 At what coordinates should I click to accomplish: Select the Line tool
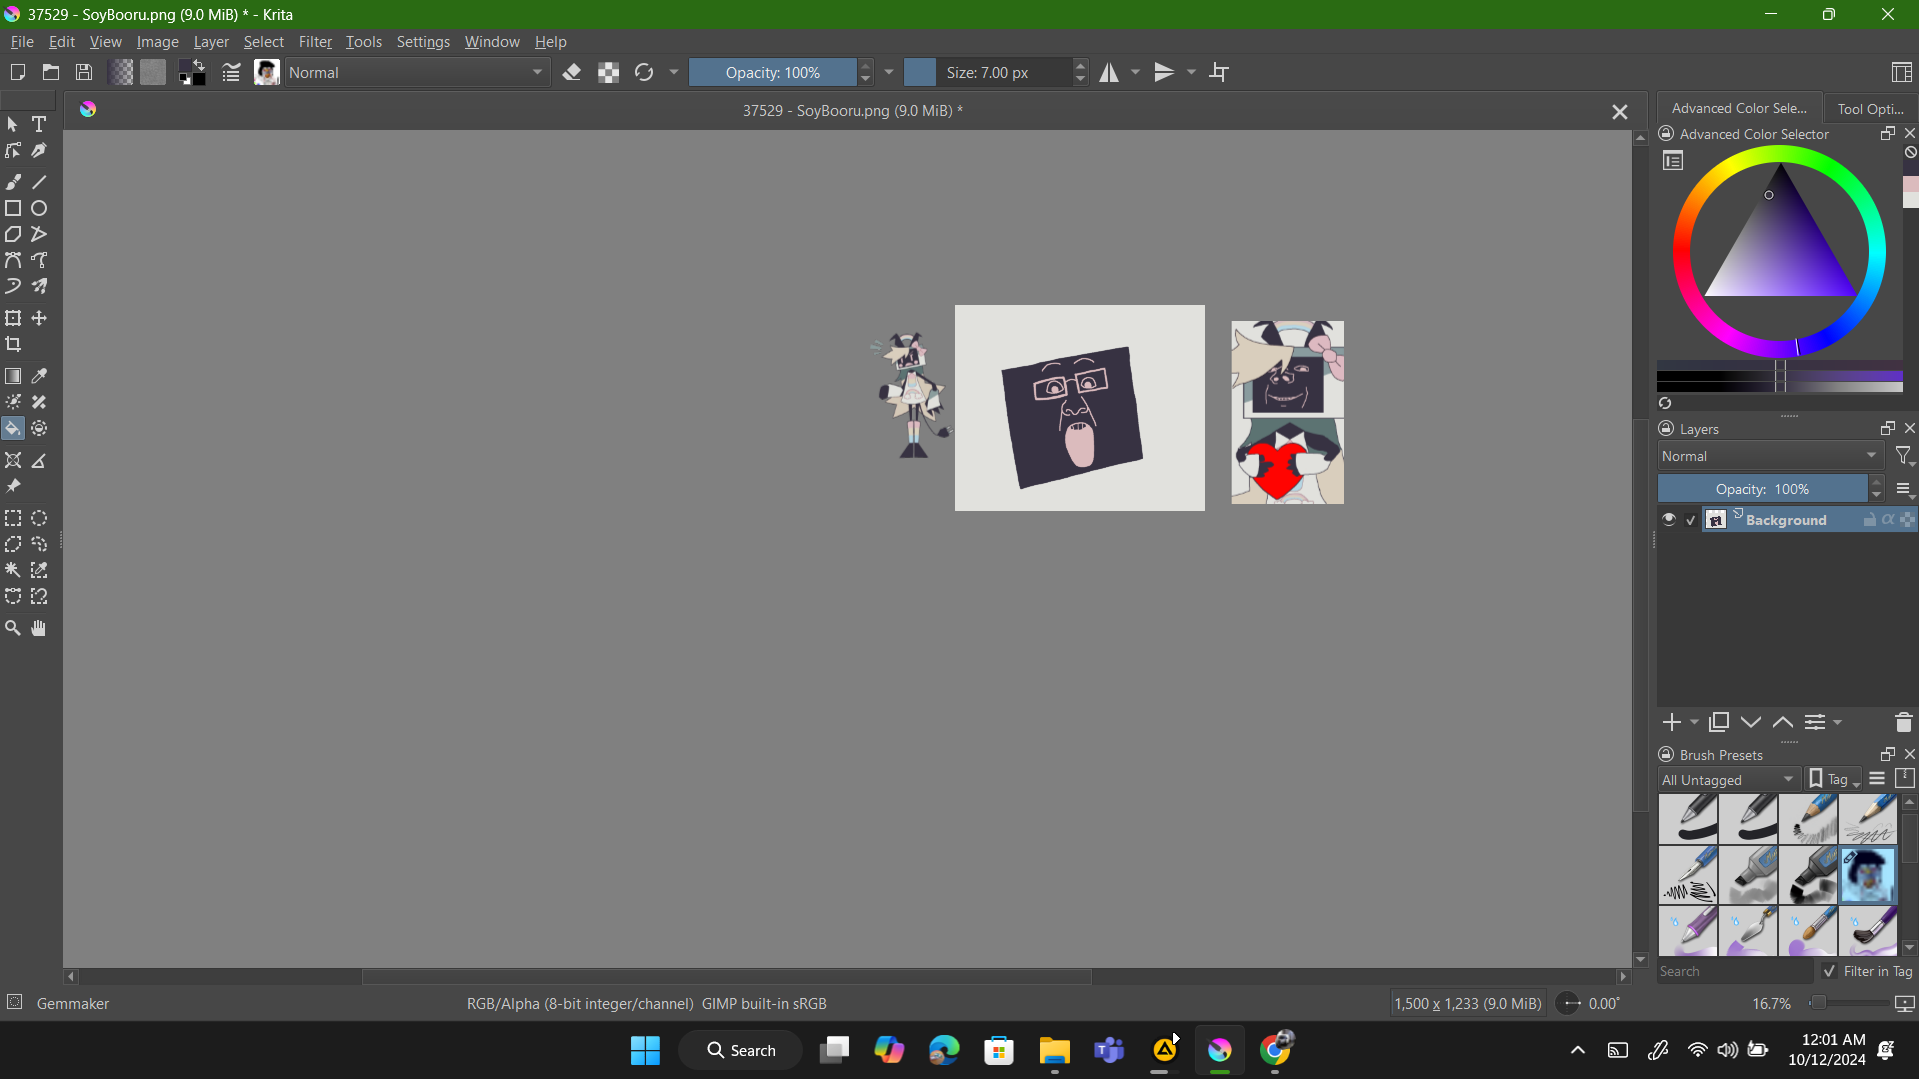pos(39,182)
